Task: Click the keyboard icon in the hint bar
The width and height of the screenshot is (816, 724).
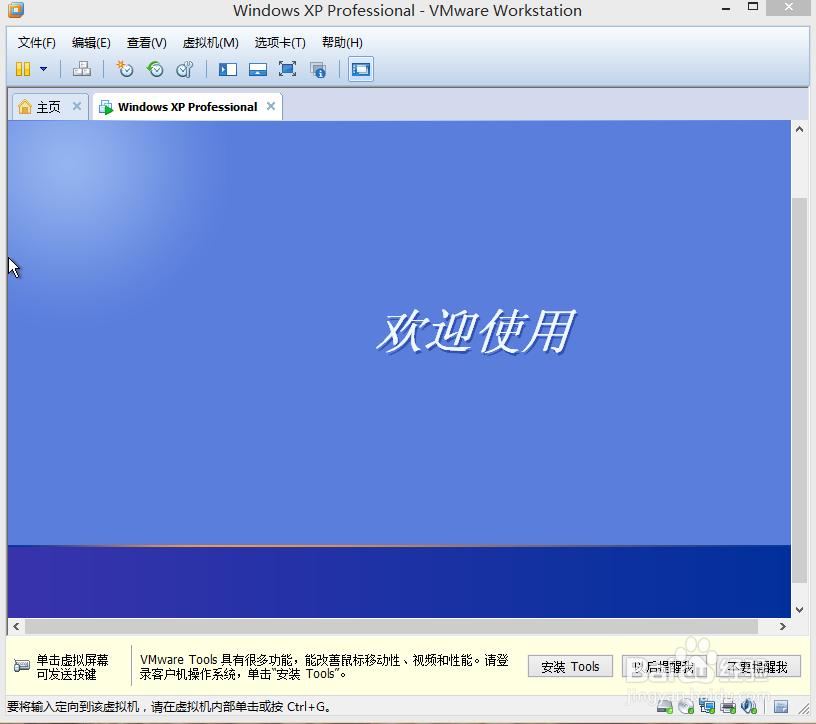Action: (x=21, y=666)
